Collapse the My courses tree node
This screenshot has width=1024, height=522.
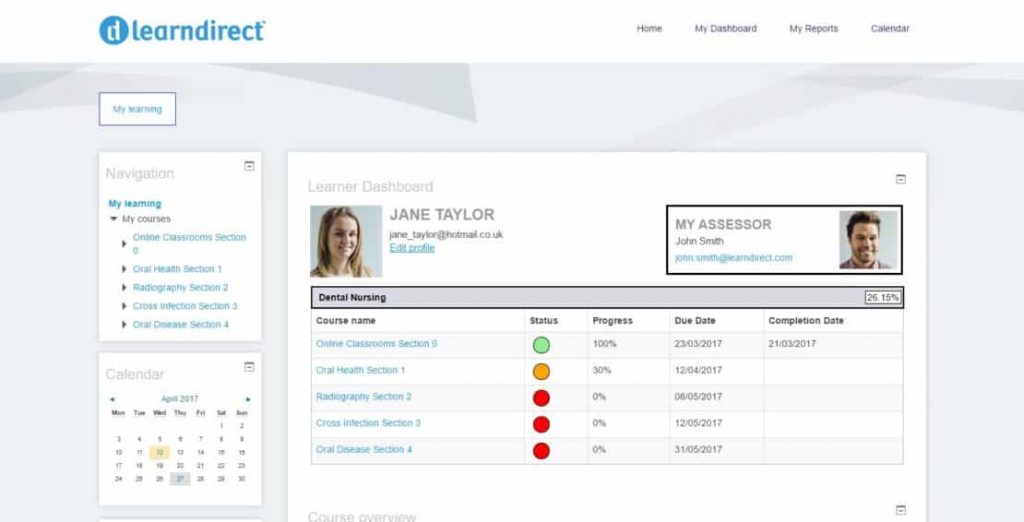(114, 219)
